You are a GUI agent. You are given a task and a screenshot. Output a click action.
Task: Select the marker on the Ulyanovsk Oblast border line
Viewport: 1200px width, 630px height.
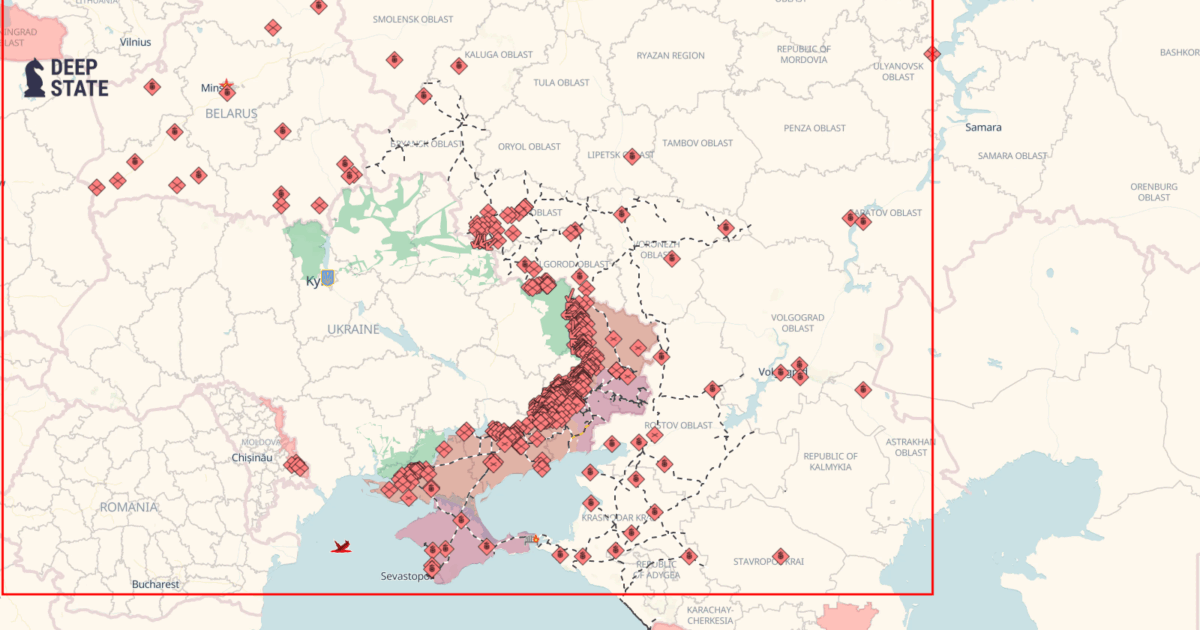click(x=932, y=54)
